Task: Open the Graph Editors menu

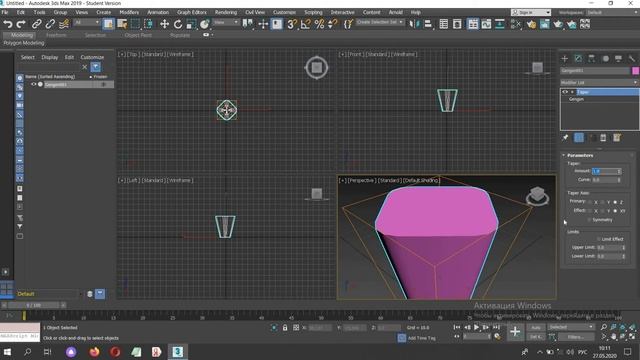Action: 191,12
